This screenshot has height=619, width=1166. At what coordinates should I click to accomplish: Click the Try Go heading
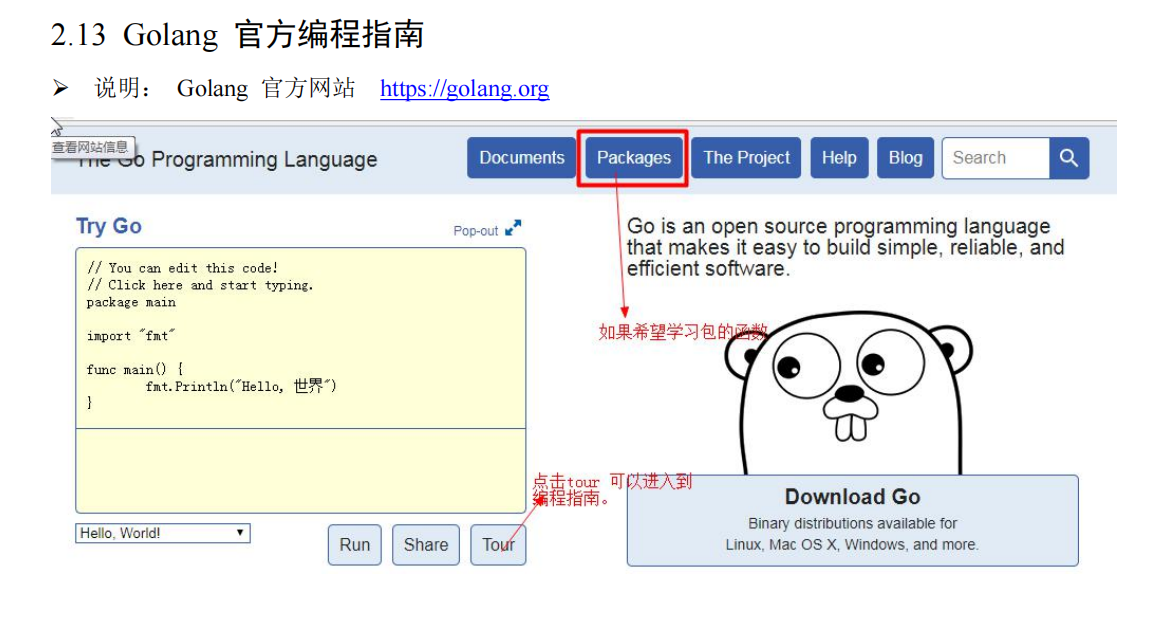109,226
